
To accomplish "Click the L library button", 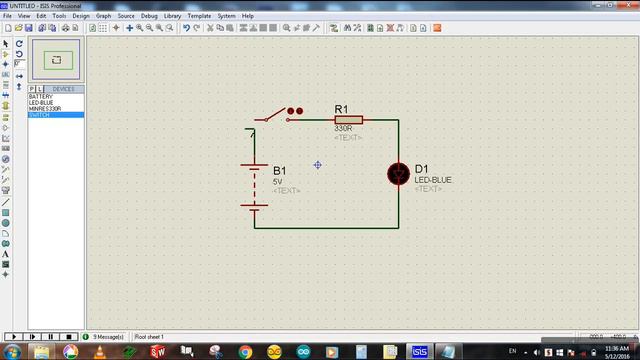I will click(x=40, y=89).
